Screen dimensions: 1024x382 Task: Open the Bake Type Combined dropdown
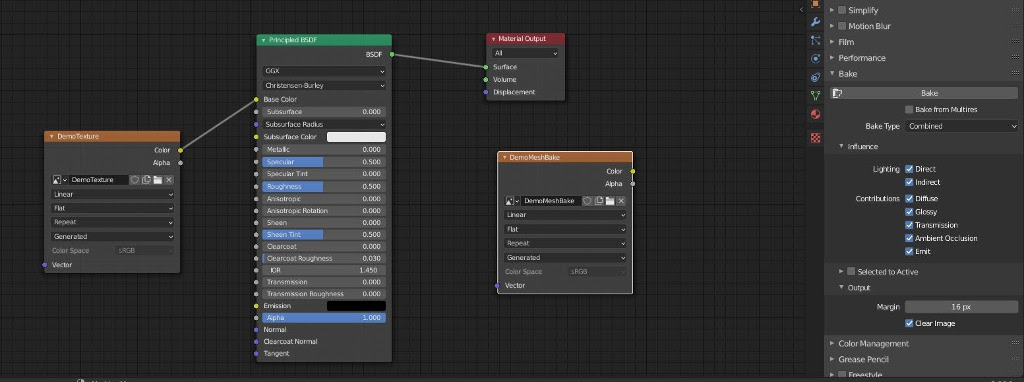(962, 126)
